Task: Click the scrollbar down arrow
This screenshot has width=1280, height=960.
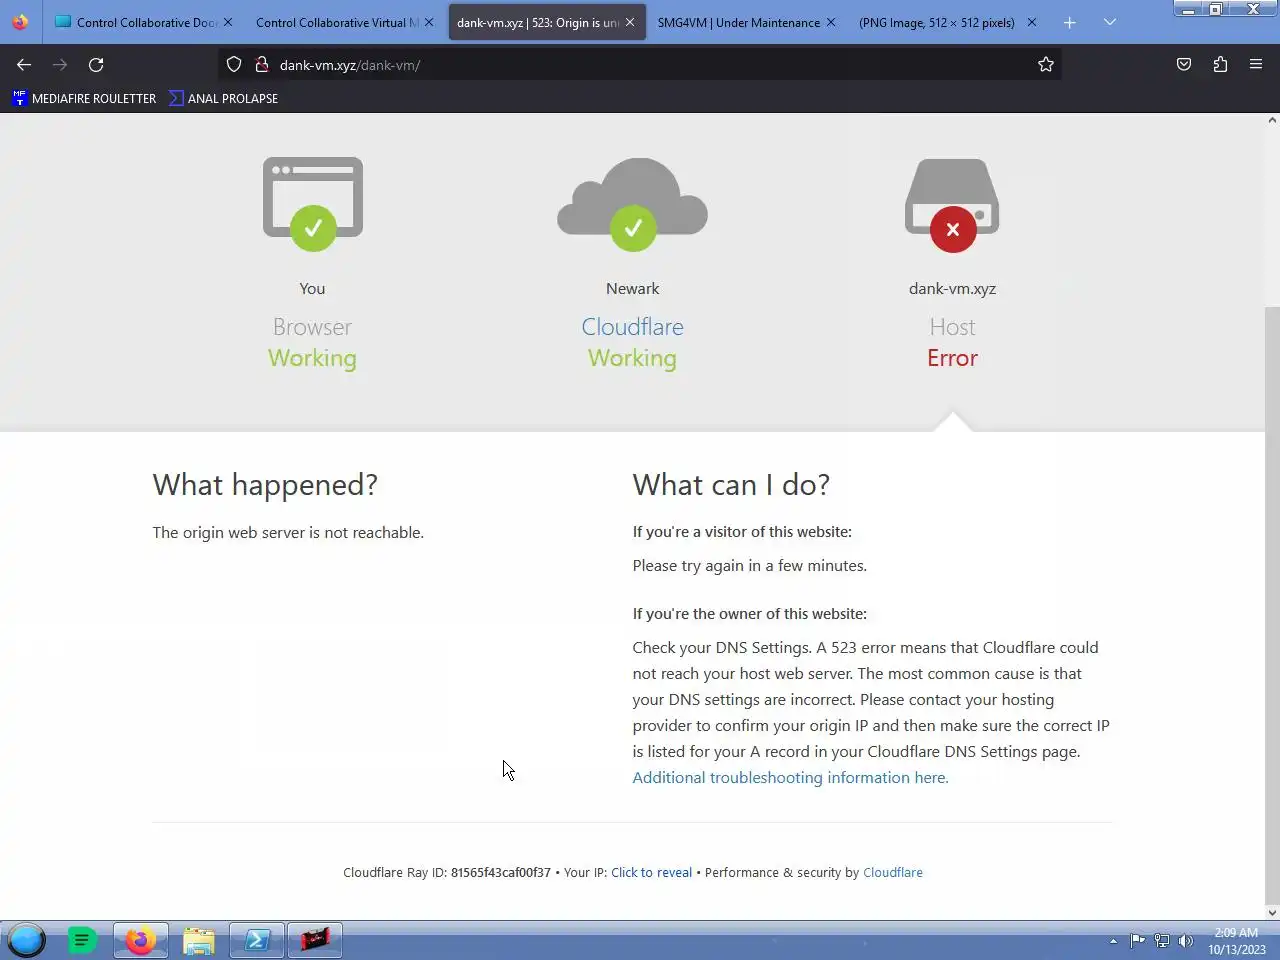Action: (1272, 912)
